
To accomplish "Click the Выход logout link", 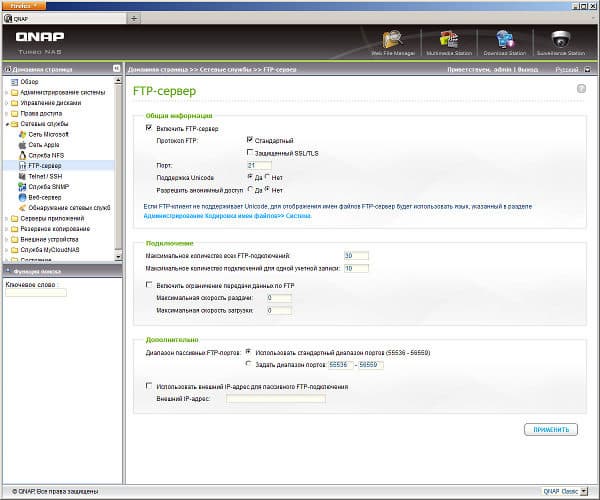I will [x=528, y=70].
